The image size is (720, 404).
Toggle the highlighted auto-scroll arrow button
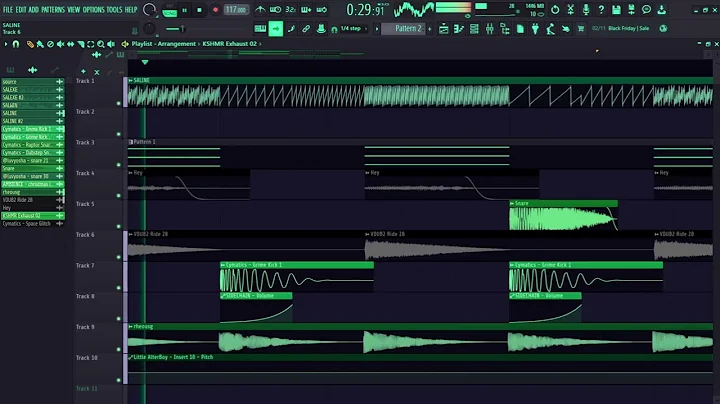tap(276, 28)
